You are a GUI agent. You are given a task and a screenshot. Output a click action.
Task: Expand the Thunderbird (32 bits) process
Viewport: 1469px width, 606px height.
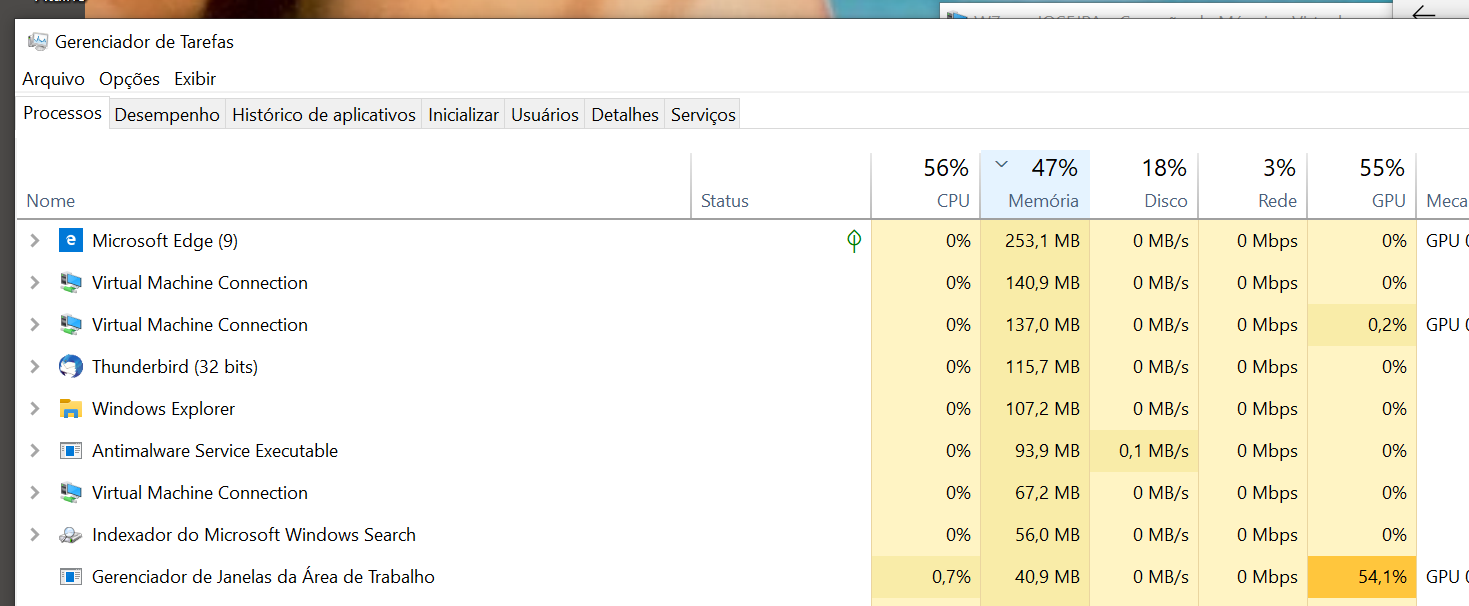coord(35,367)
